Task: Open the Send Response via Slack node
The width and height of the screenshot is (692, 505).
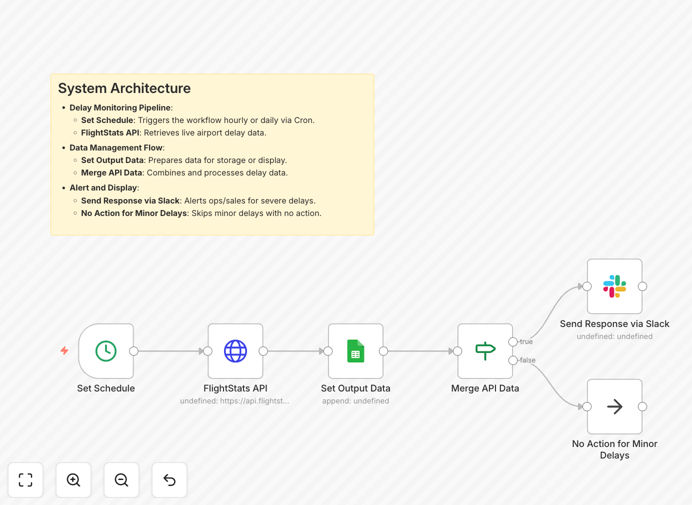Action: [614, 286]
